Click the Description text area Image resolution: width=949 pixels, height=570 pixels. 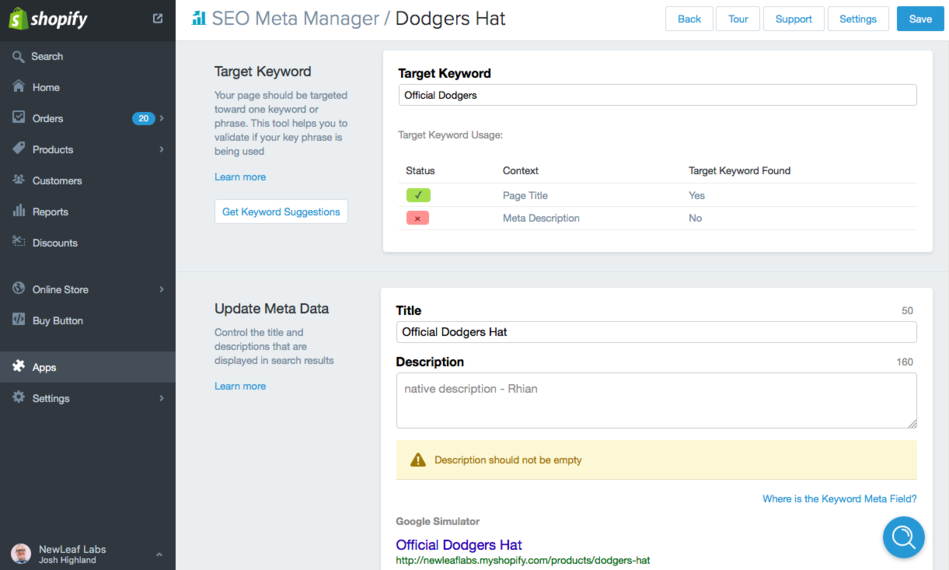click(656, 400)
